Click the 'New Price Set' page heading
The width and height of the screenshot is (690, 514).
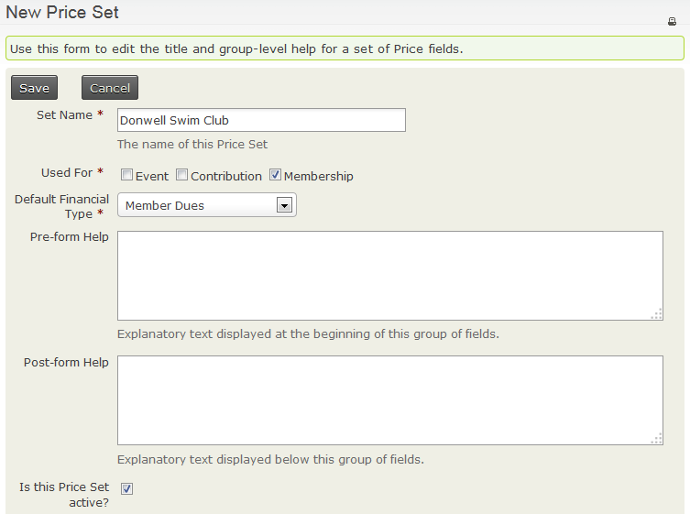[62, 13]
